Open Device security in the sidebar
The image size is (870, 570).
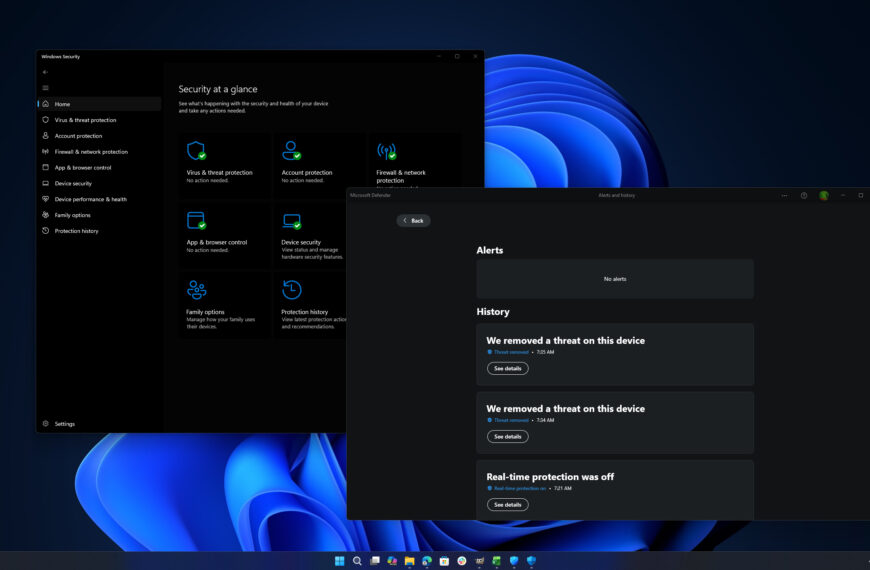tap(99, 183)
